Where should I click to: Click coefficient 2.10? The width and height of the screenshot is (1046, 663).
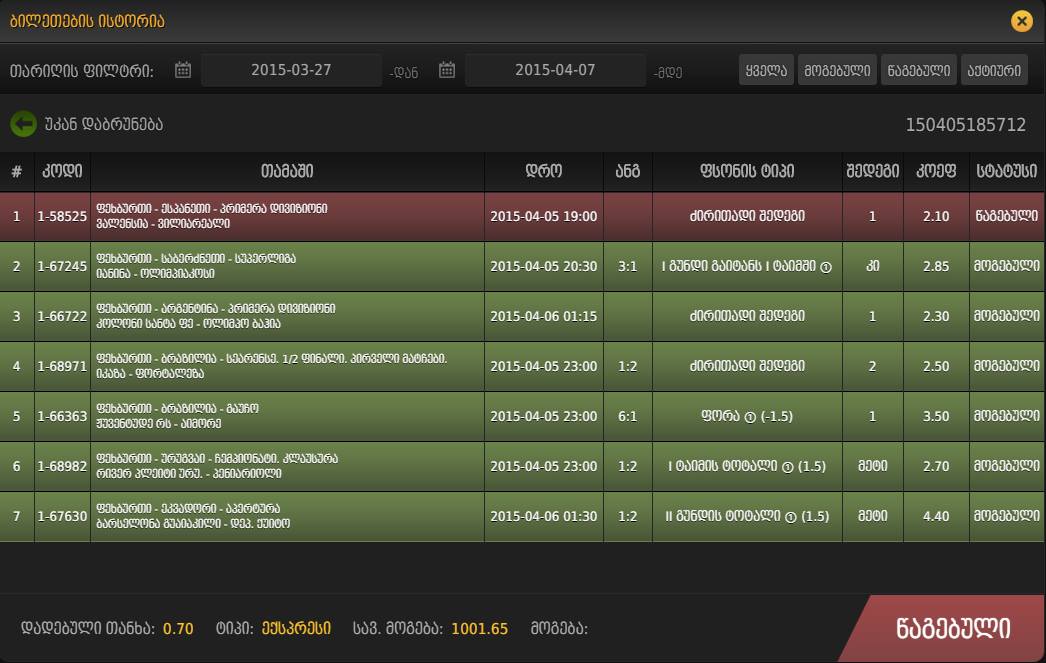(936, 216)
